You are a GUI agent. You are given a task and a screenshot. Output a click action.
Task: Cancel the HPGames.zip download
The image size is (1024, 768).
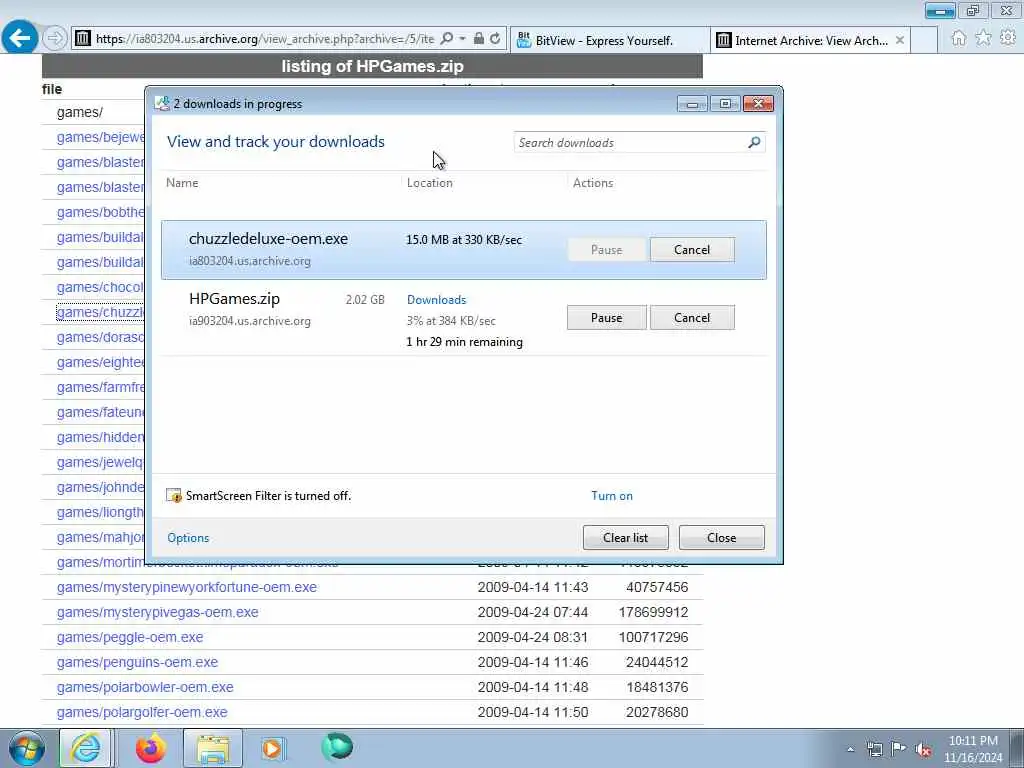coord(692,317)
